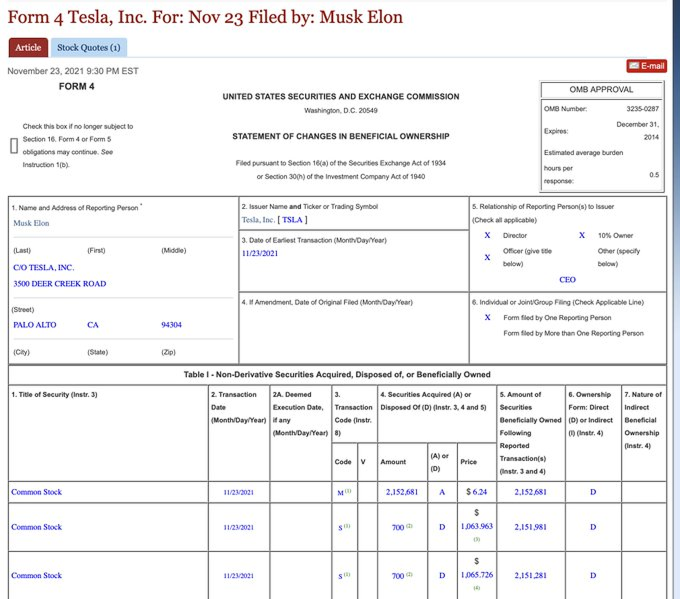Open the Musk Elon reporting person link
The width and height of the screenshot is (680, 599).
pyautogui.click(x=31, y=223)
